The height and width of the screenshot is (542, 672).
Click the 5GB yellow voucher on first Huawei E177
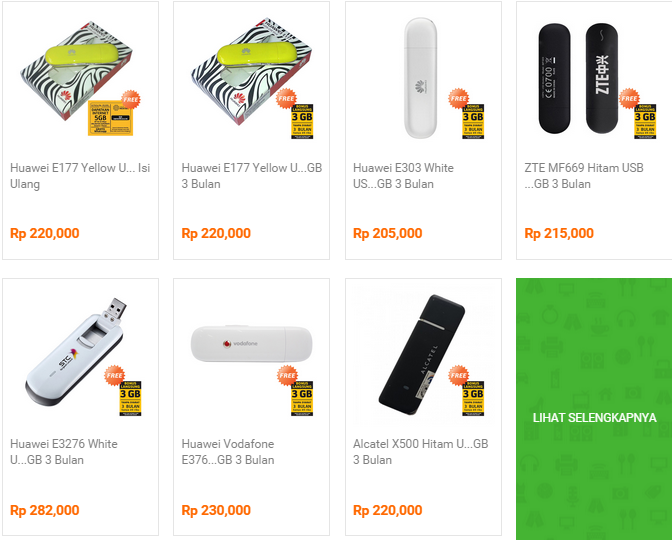(110, 118)
